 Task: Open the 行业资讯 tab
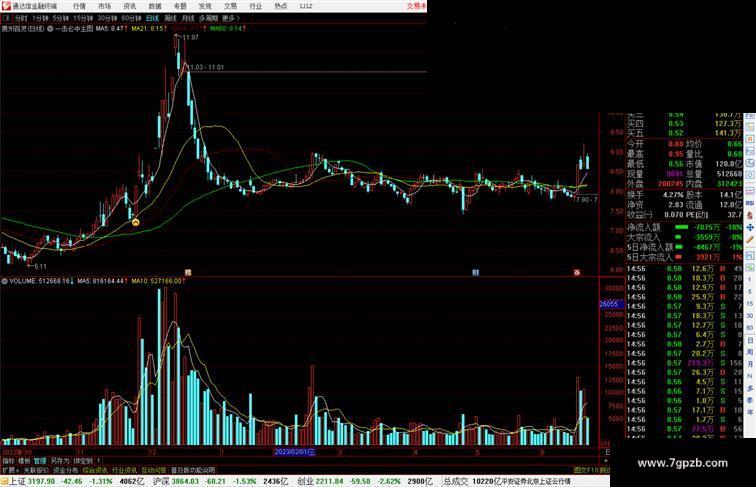click(124, 470)
